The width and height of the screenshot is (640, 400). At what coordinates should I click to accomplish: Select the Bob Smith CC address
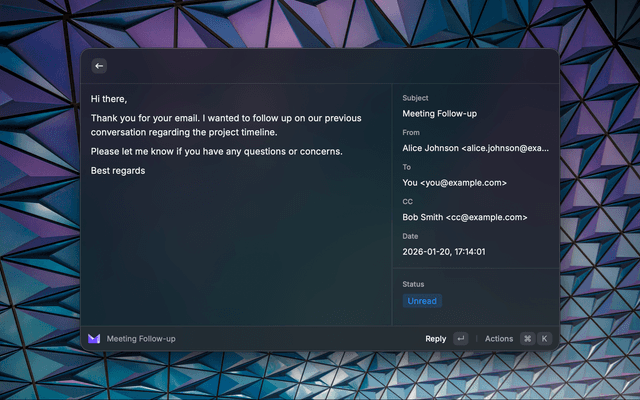(464, 217)
